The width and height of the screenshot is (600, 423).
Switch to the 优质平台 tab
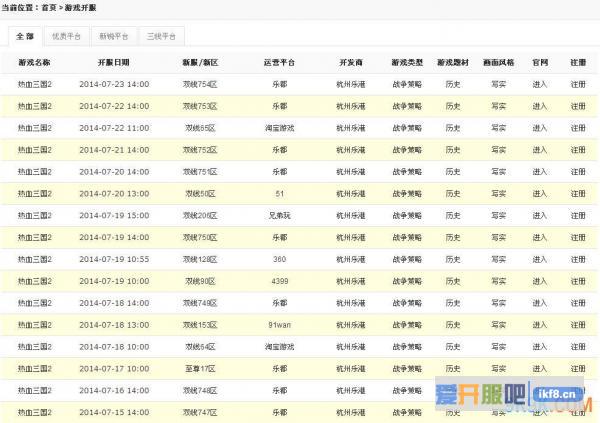[67, 37]
